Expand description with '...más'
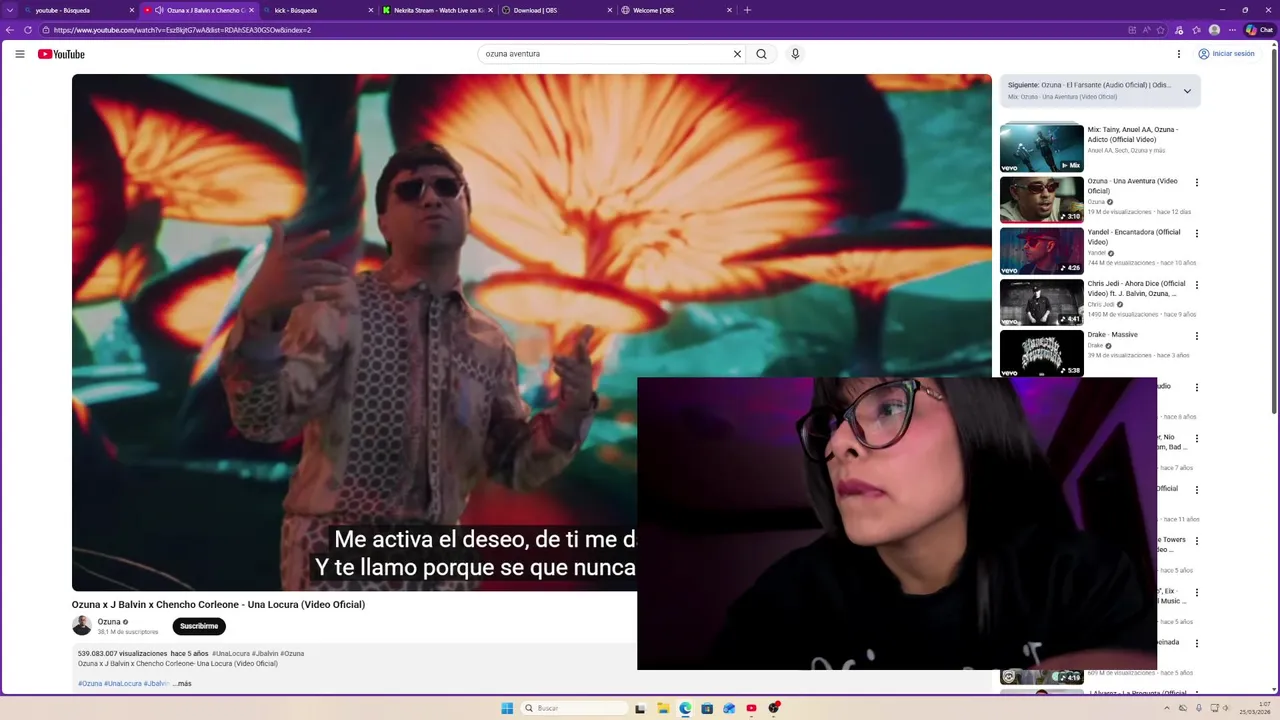Image resolution: width=1280 pixels, height=720 pixels. pos(182,684)
